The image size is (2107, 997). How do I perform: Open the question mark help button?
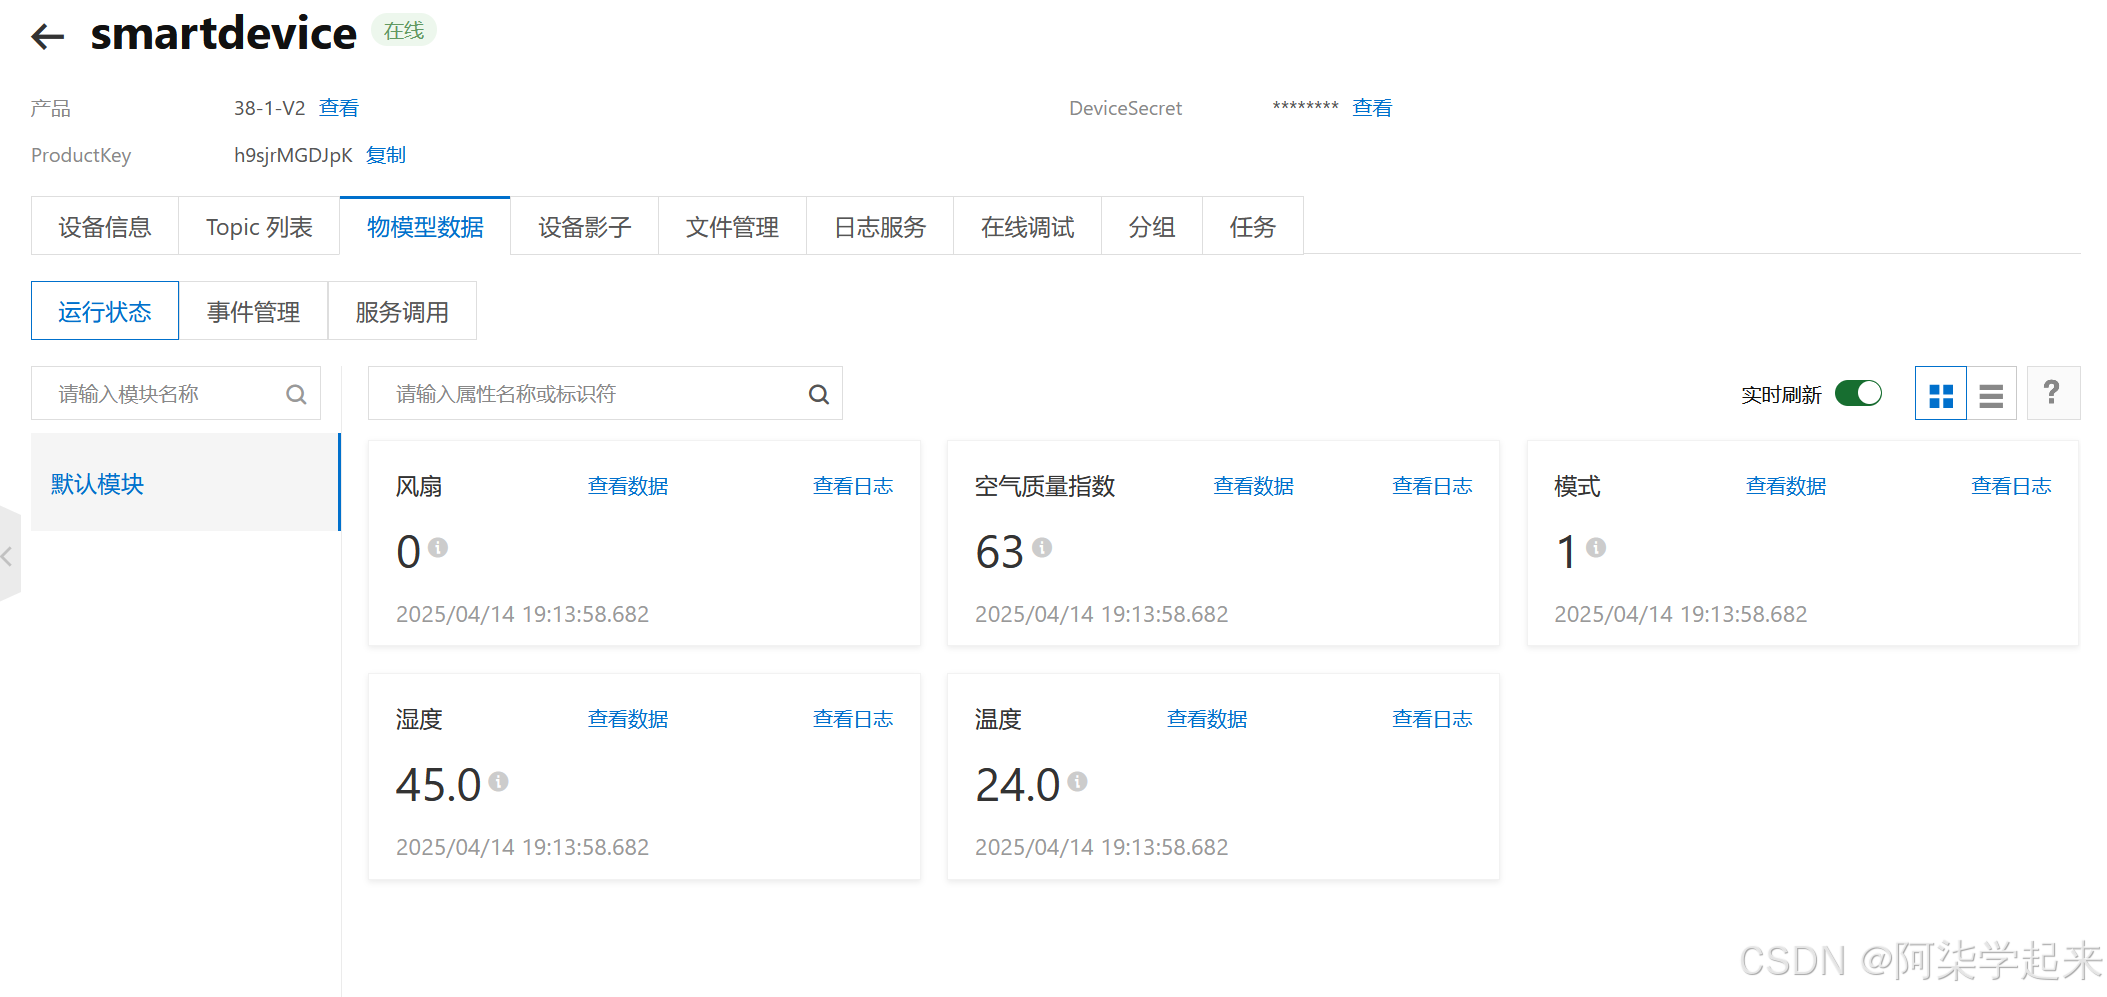[2053, 393]
